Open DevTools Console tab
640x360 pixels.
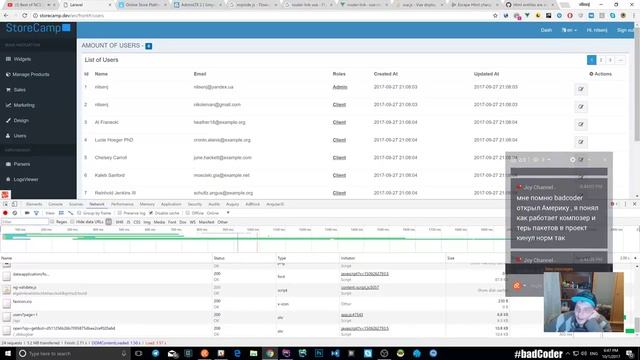[x=56, y=204]
